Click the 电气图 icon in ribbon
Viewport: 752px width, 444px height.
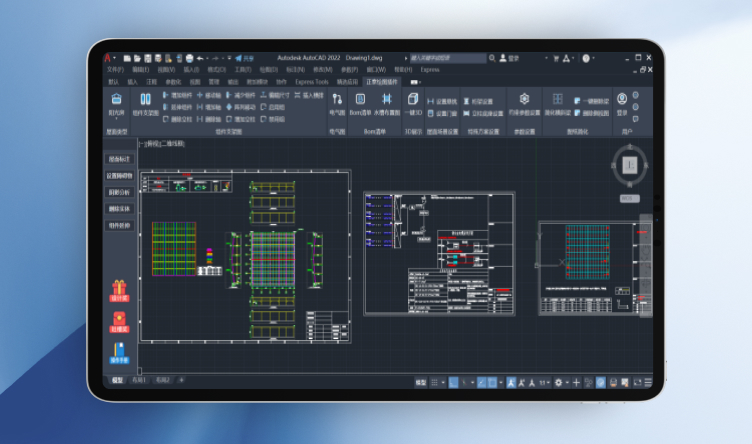[337, 100]
